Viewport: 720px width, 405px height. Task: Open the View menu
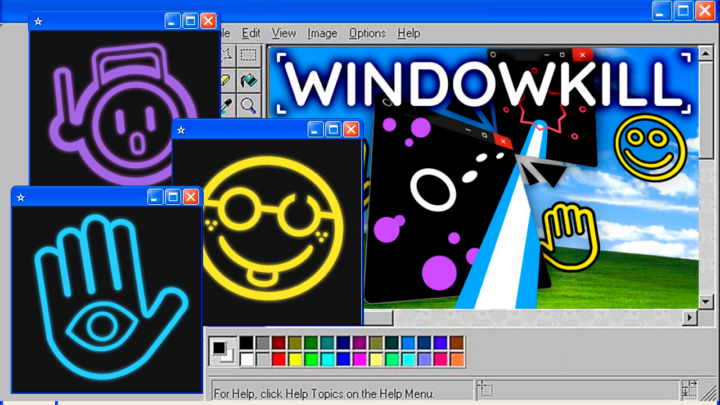[x=284, y=33]
